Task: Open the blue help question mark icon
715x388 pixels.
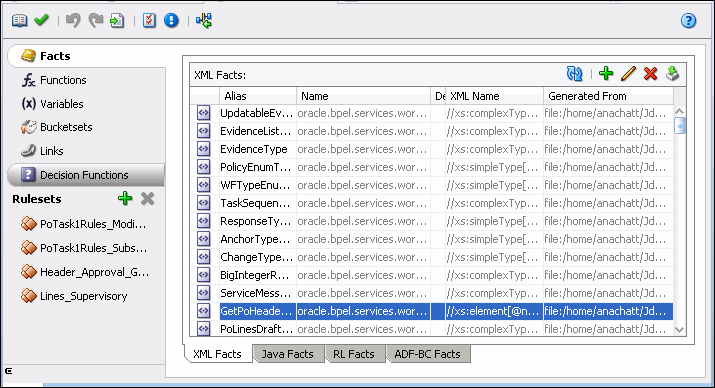Action: click(688, 21)
